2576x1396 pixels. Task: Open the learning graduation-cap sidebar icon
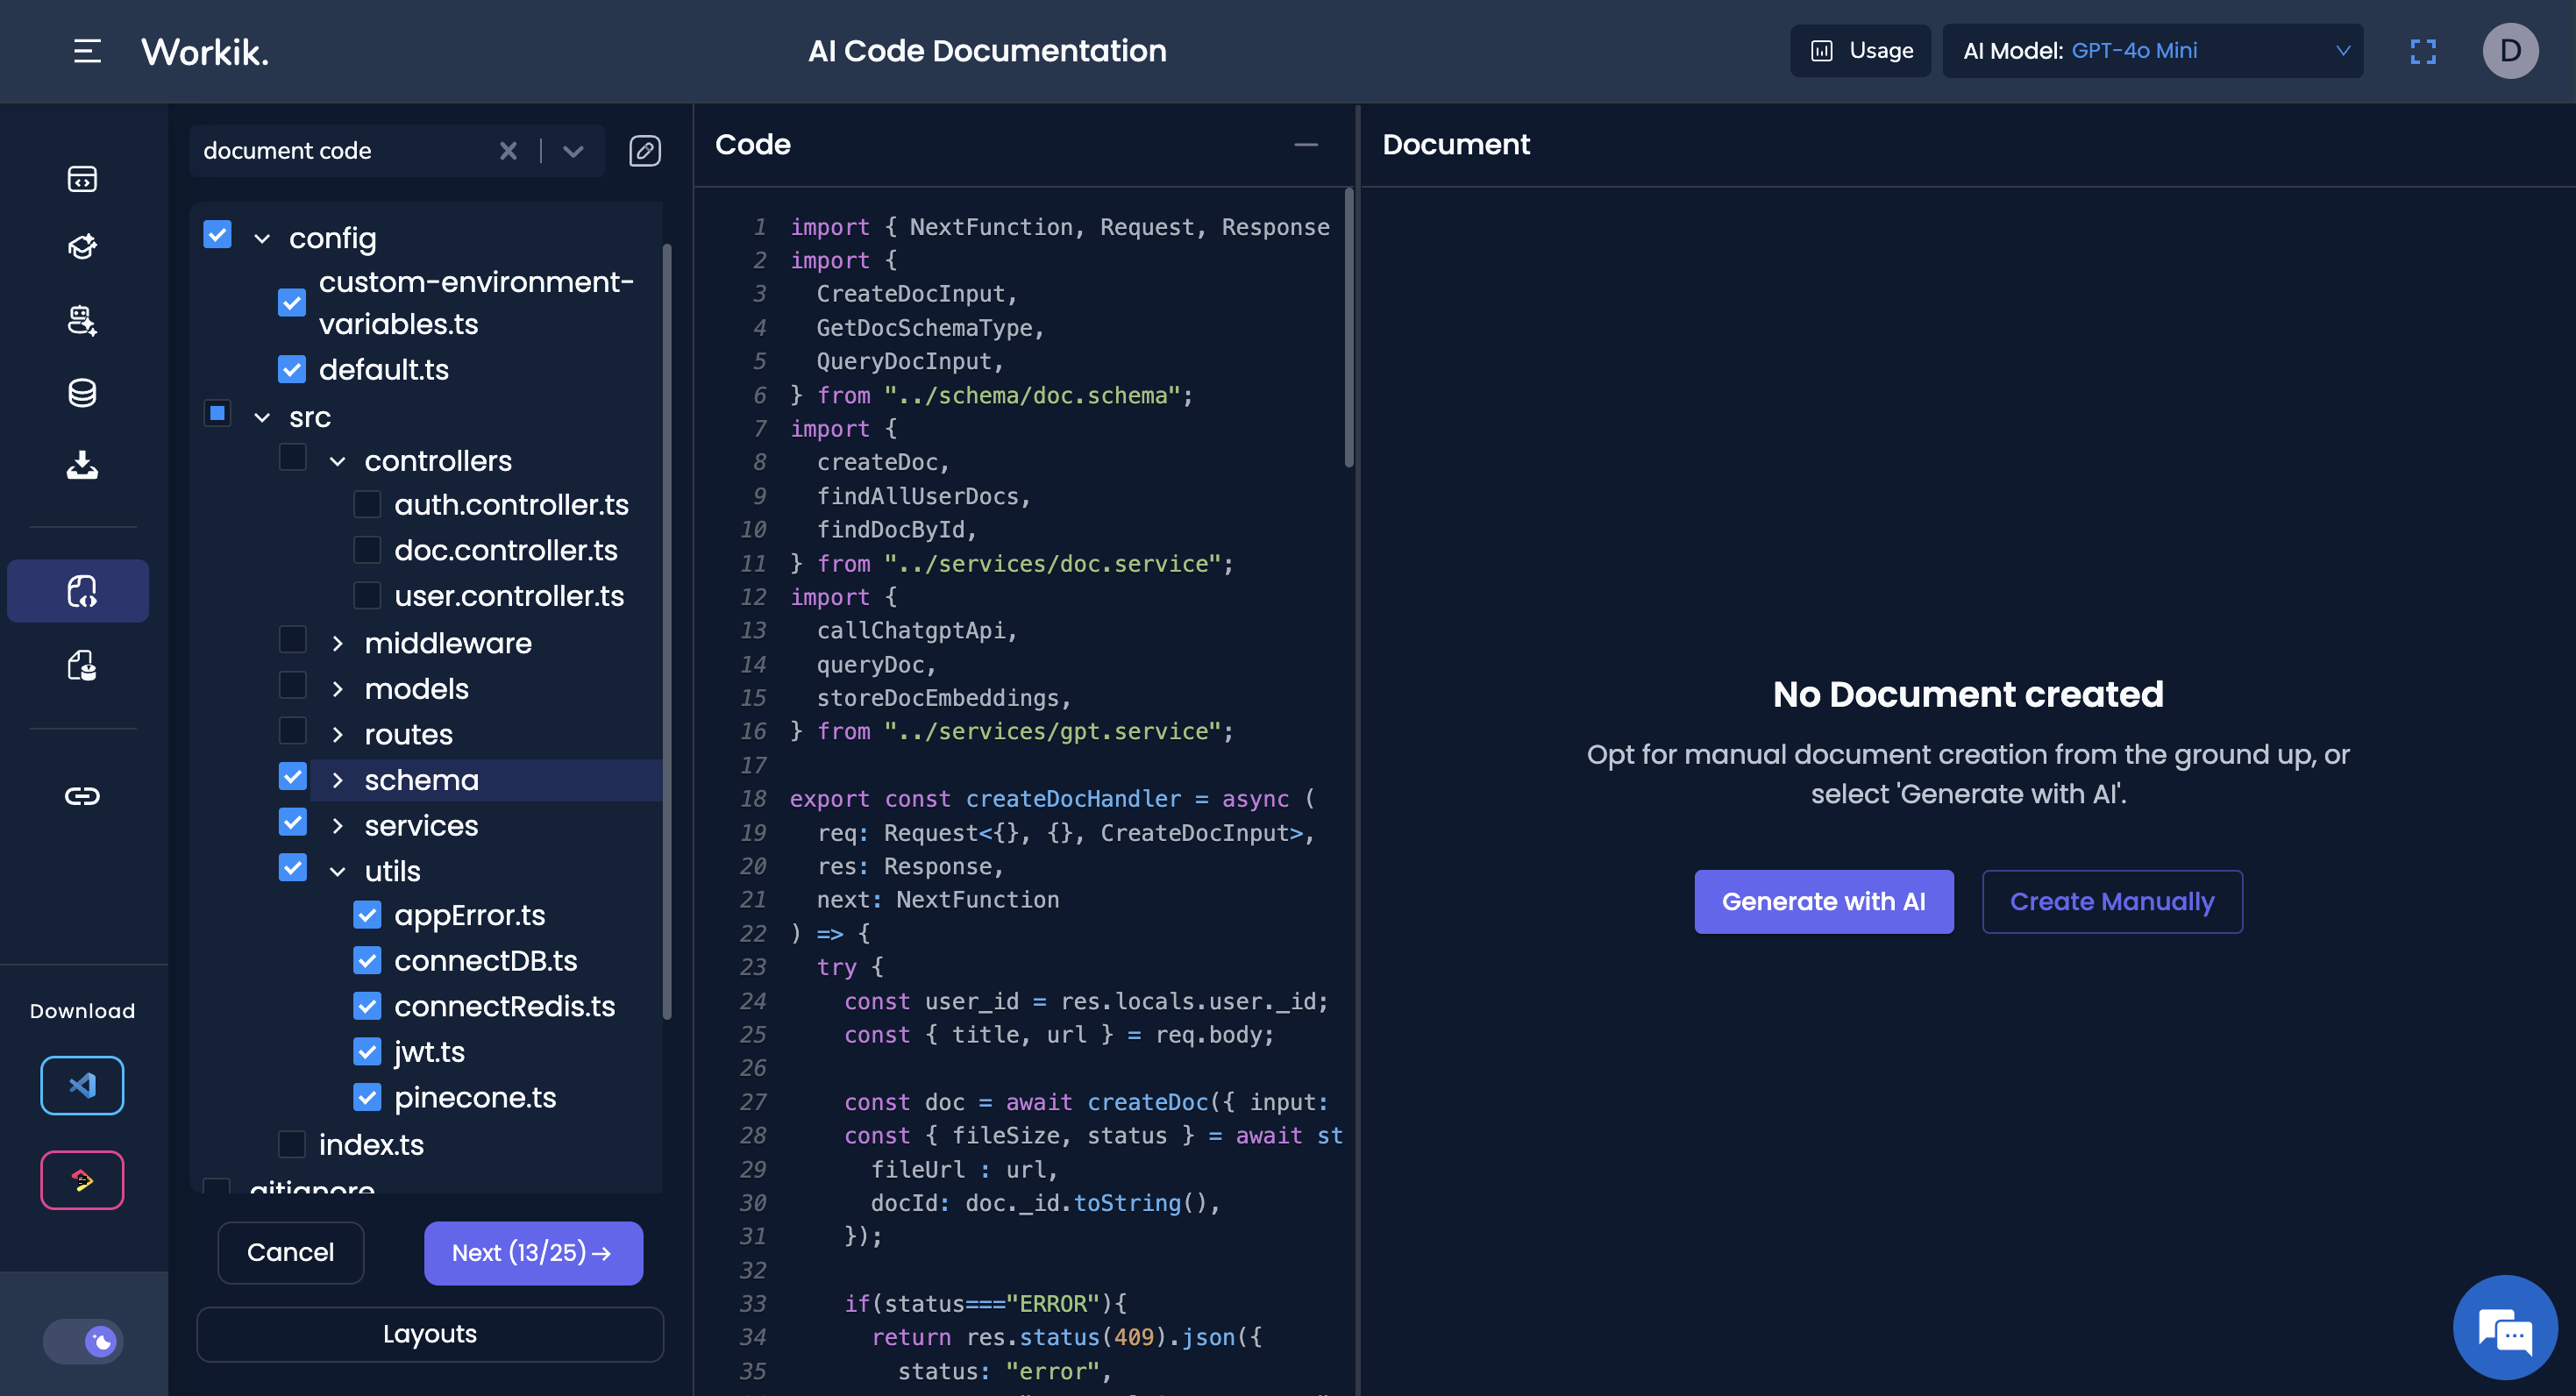click(82, 247)
